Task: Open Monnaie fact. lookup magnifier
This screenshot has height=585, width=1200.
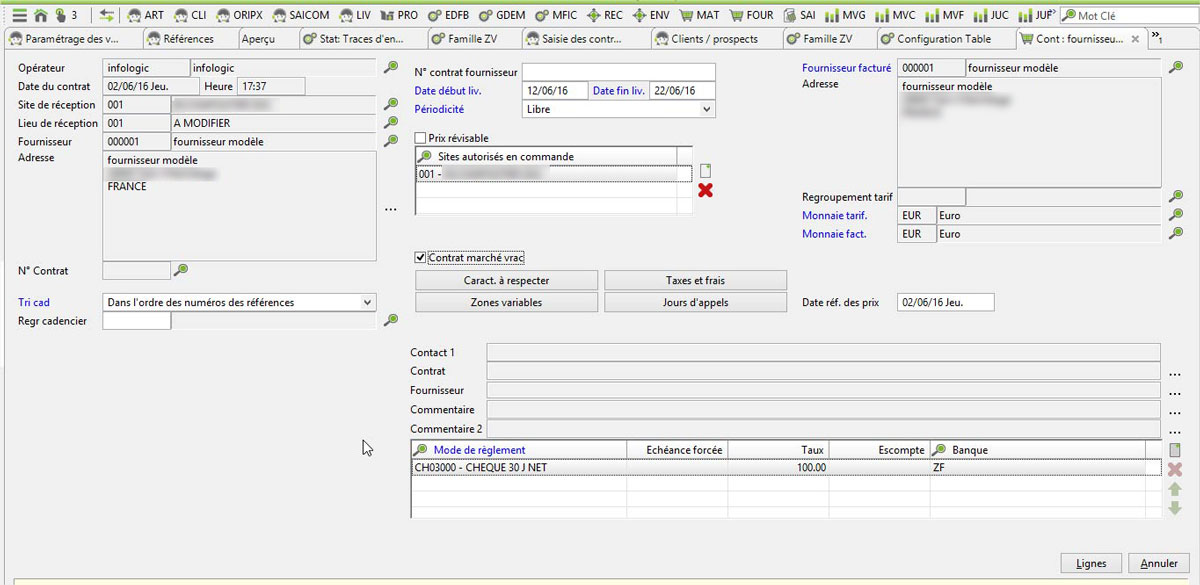Action: click(x=1177, y=233)
